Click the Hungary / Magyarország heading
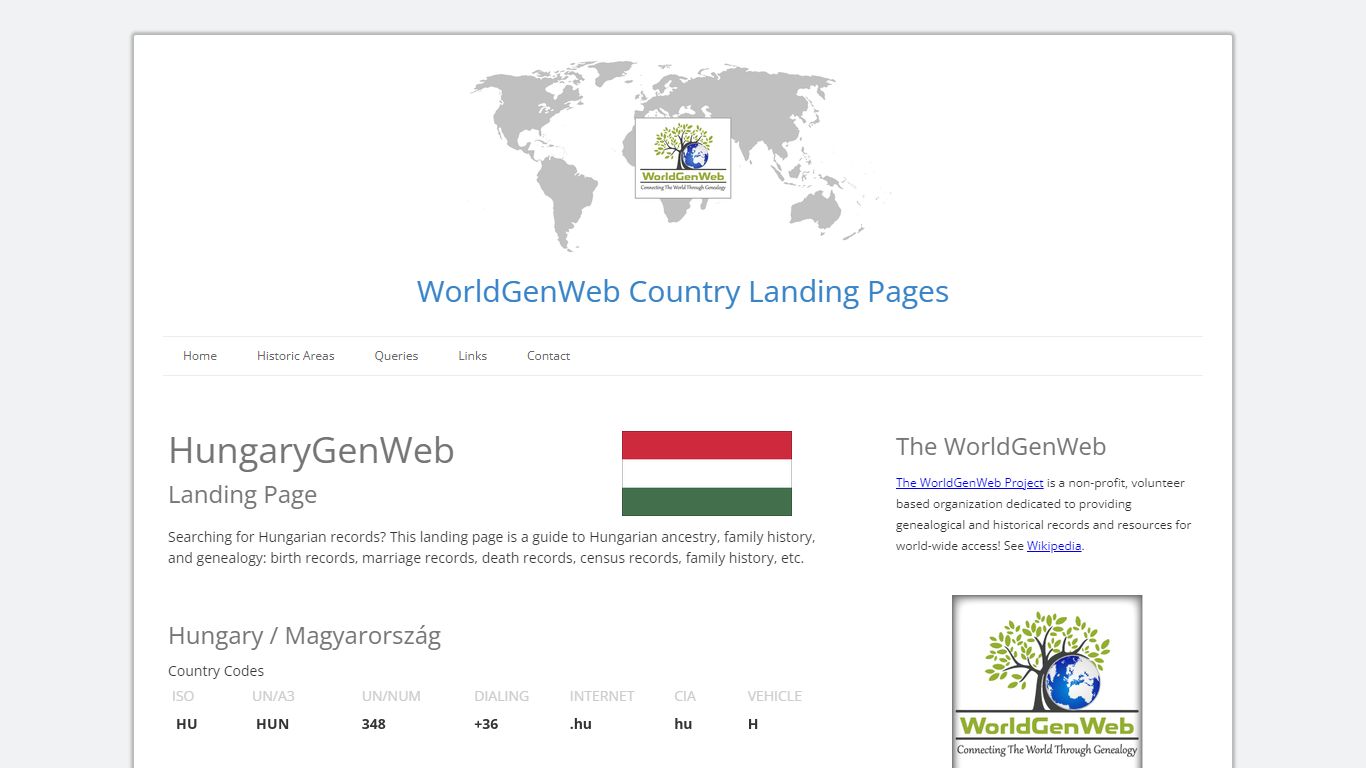This screenshot has height=768, width=1366. point(304,636)
